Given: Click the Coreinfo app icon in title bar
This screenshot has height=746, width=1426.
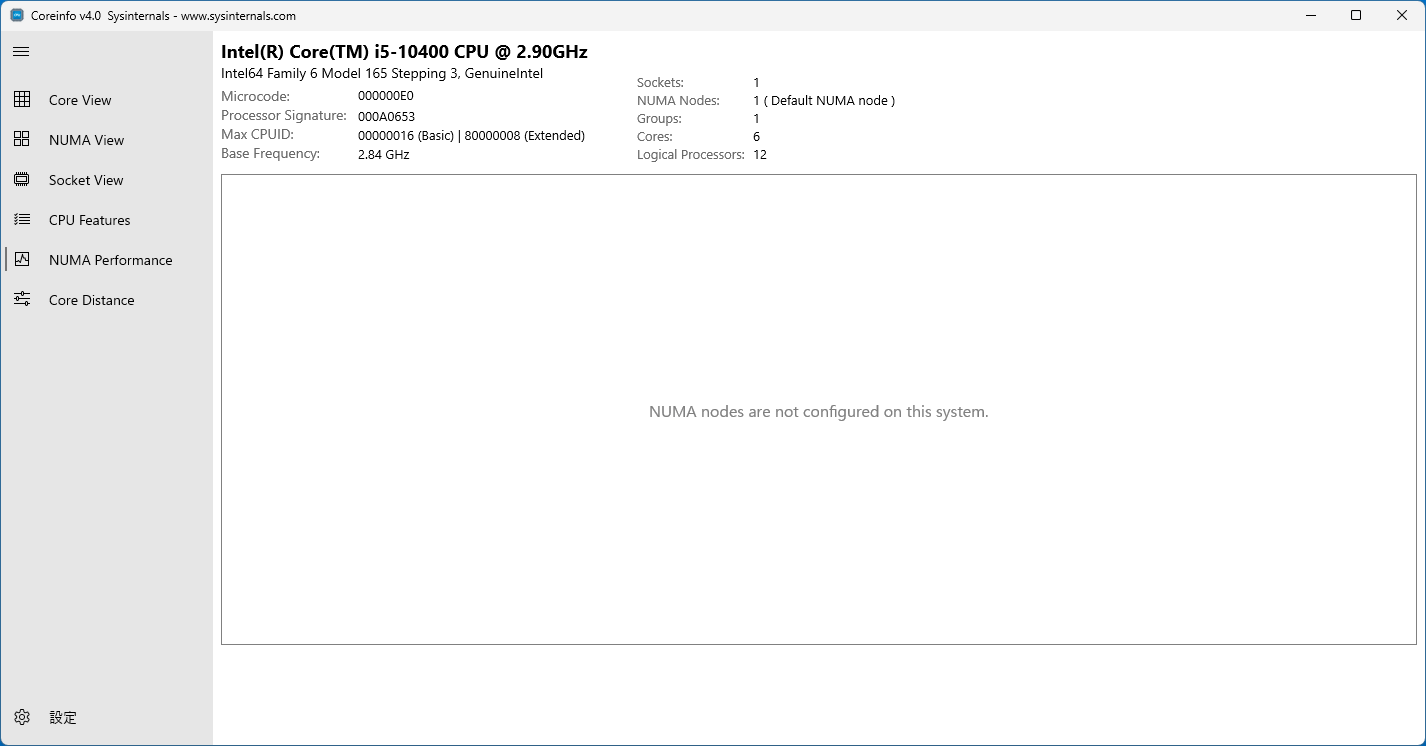Looking at the screenshot, I should pos(17,16).
